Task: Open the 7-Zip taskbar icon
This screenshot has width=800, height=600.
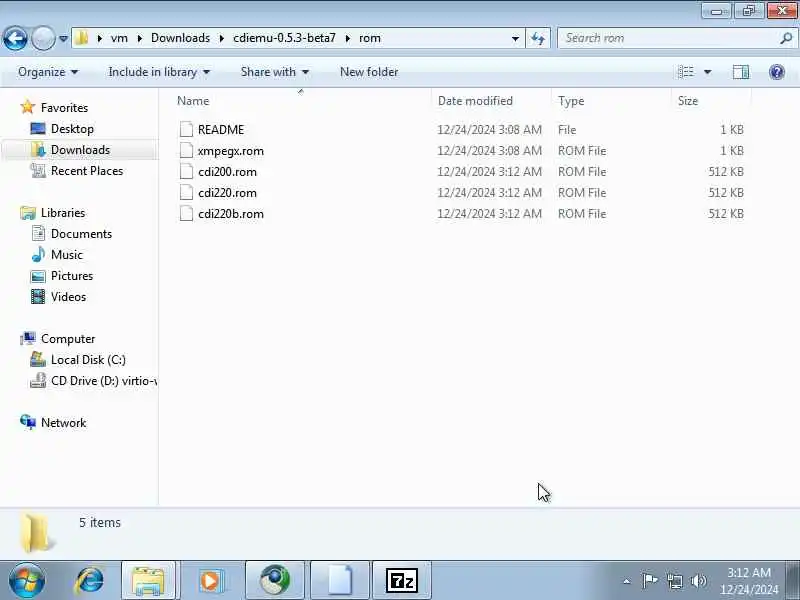Action: (x=402, y=581)
